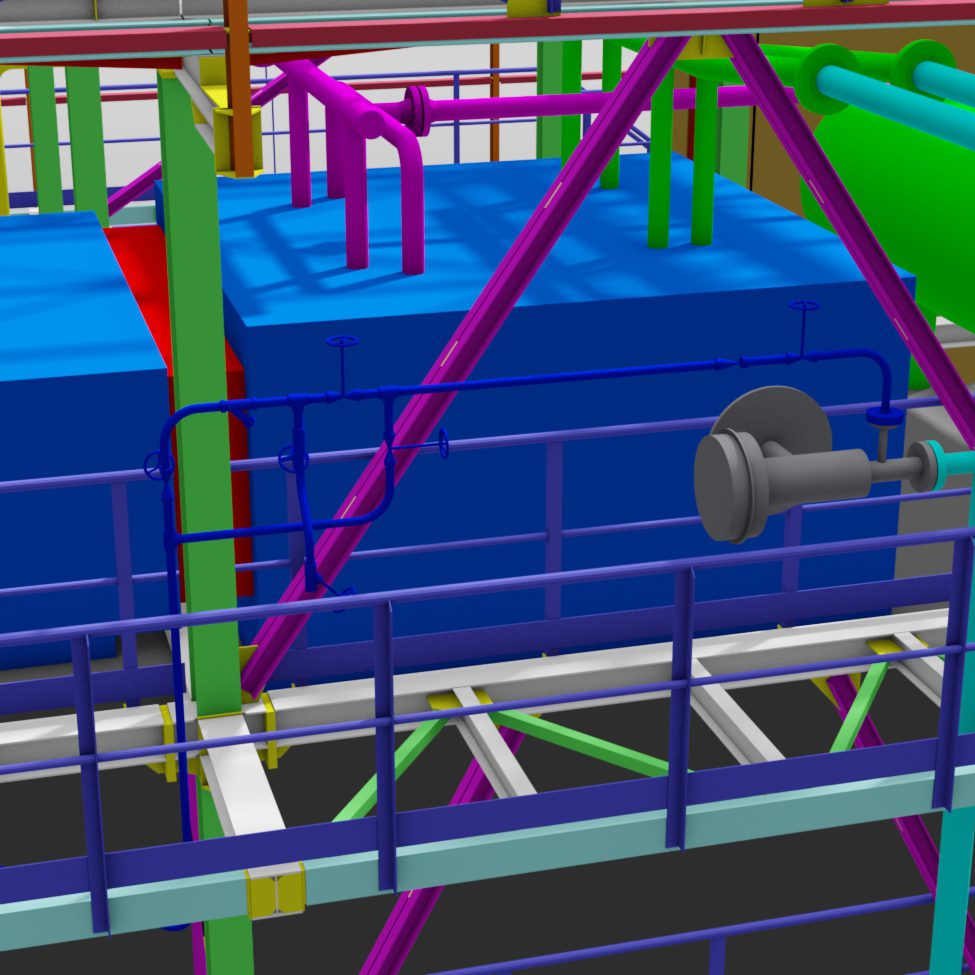The image size is (975, 975).
Task: Click the blue valve handwheel above left pipe
Action: coord(342,343)
